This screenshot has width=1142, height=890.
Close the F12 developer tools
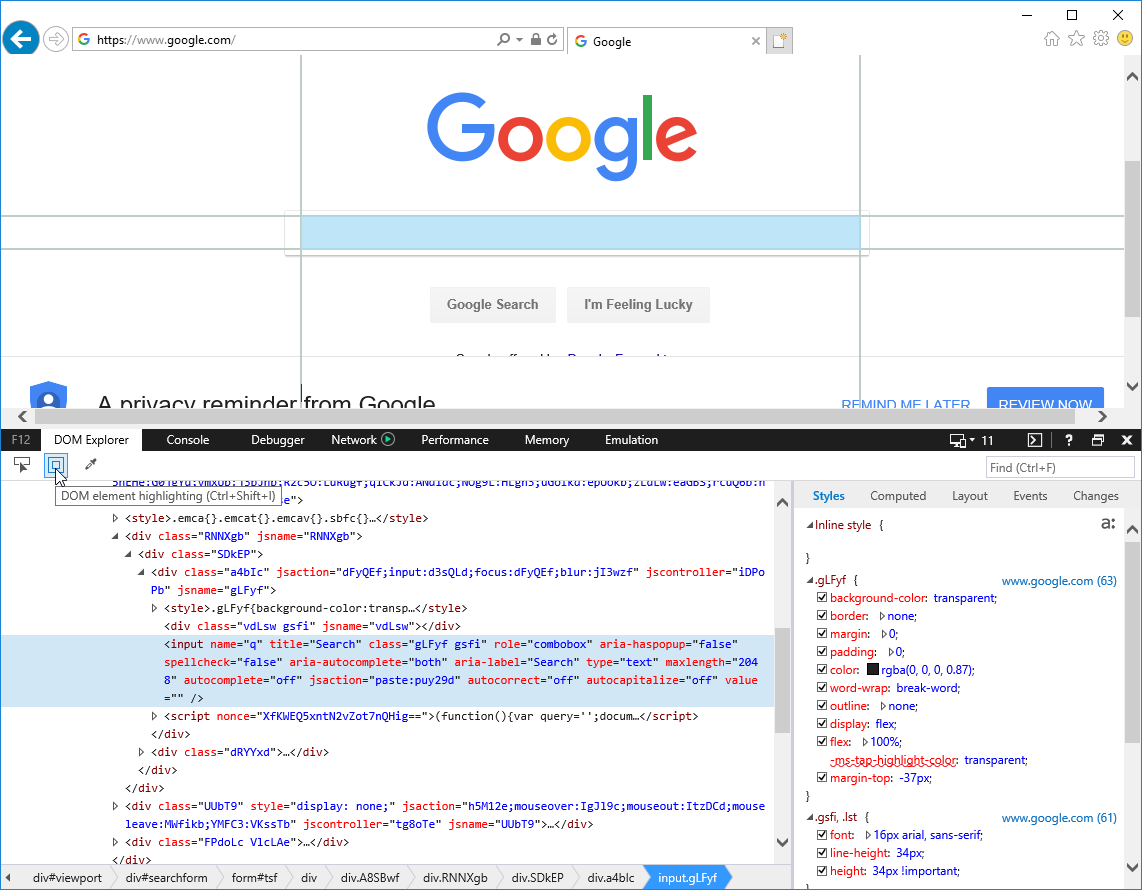pyautogui.click(x=1127, y=440)
